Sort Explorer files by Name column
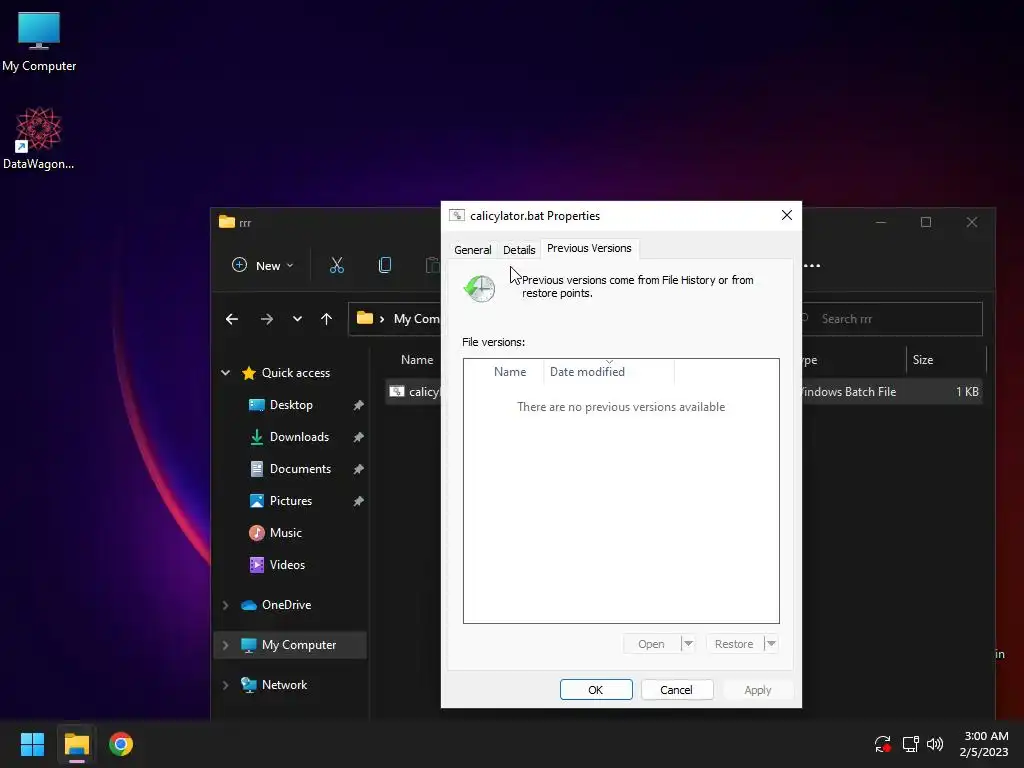Viewport: 1024px width, 768px height. click(x=417, y=360)
